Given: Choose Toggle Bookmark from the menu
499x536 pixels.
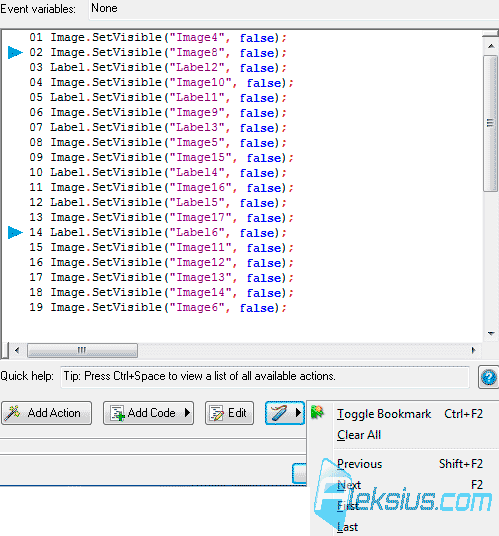Looking at the screenshot, I should coord(384,414).
